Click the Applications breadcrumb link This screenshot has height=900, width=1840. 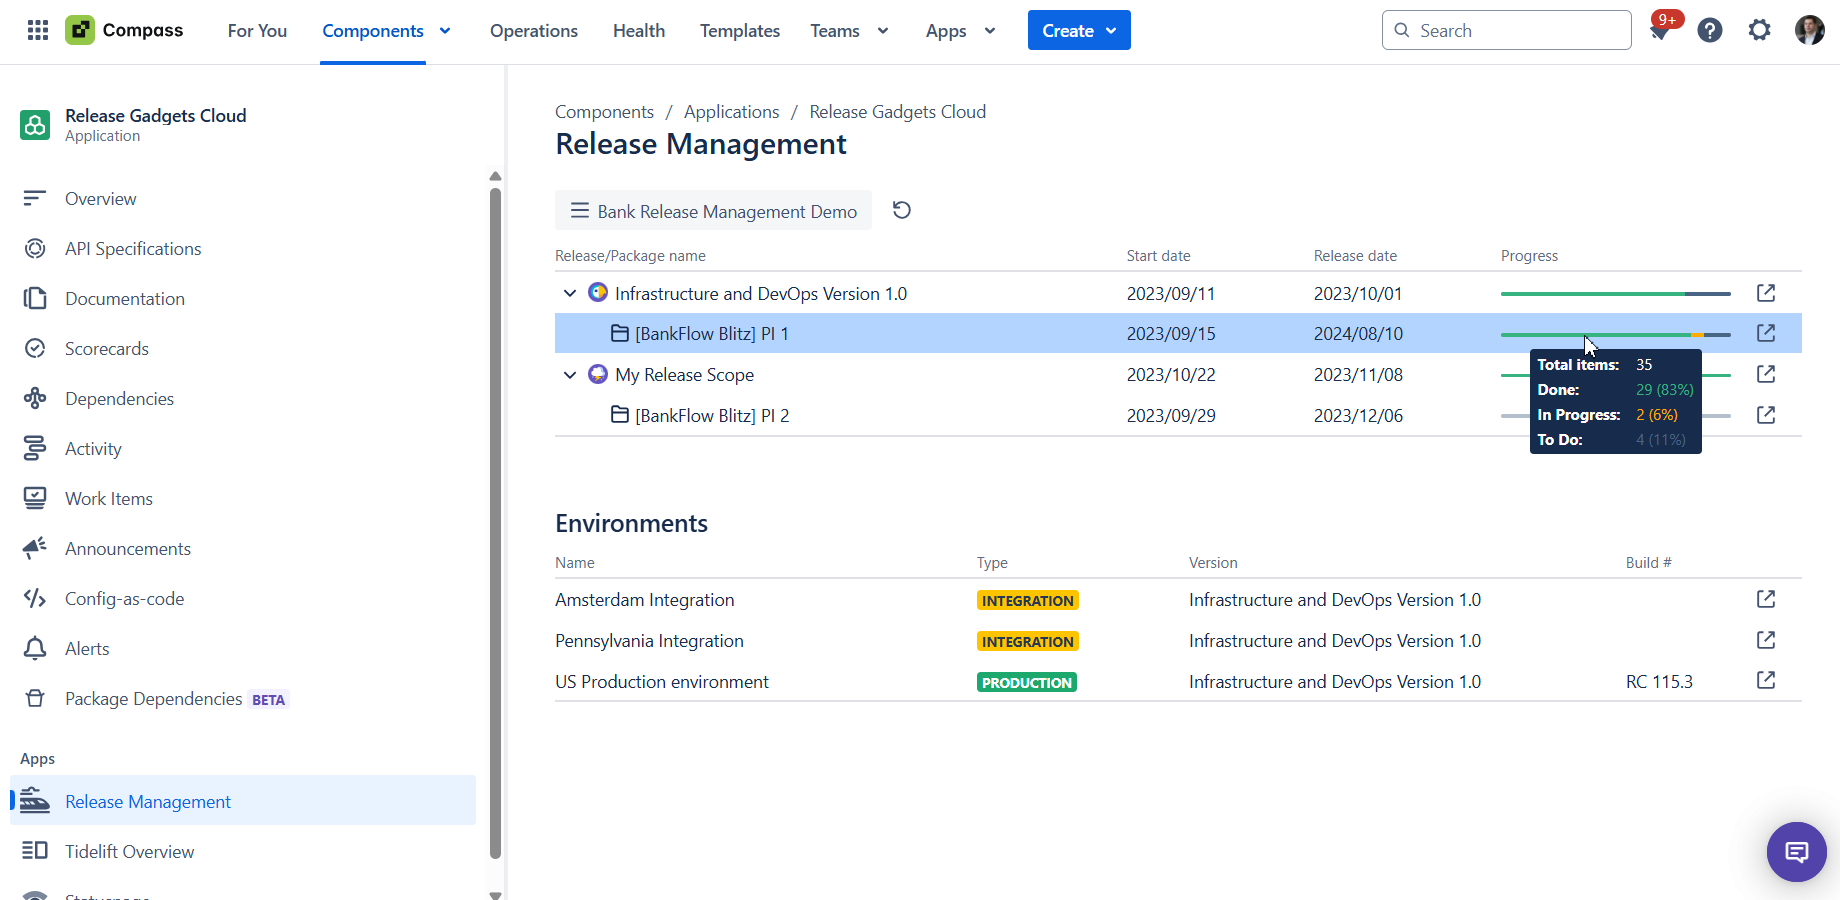click(x=731, y=112)
